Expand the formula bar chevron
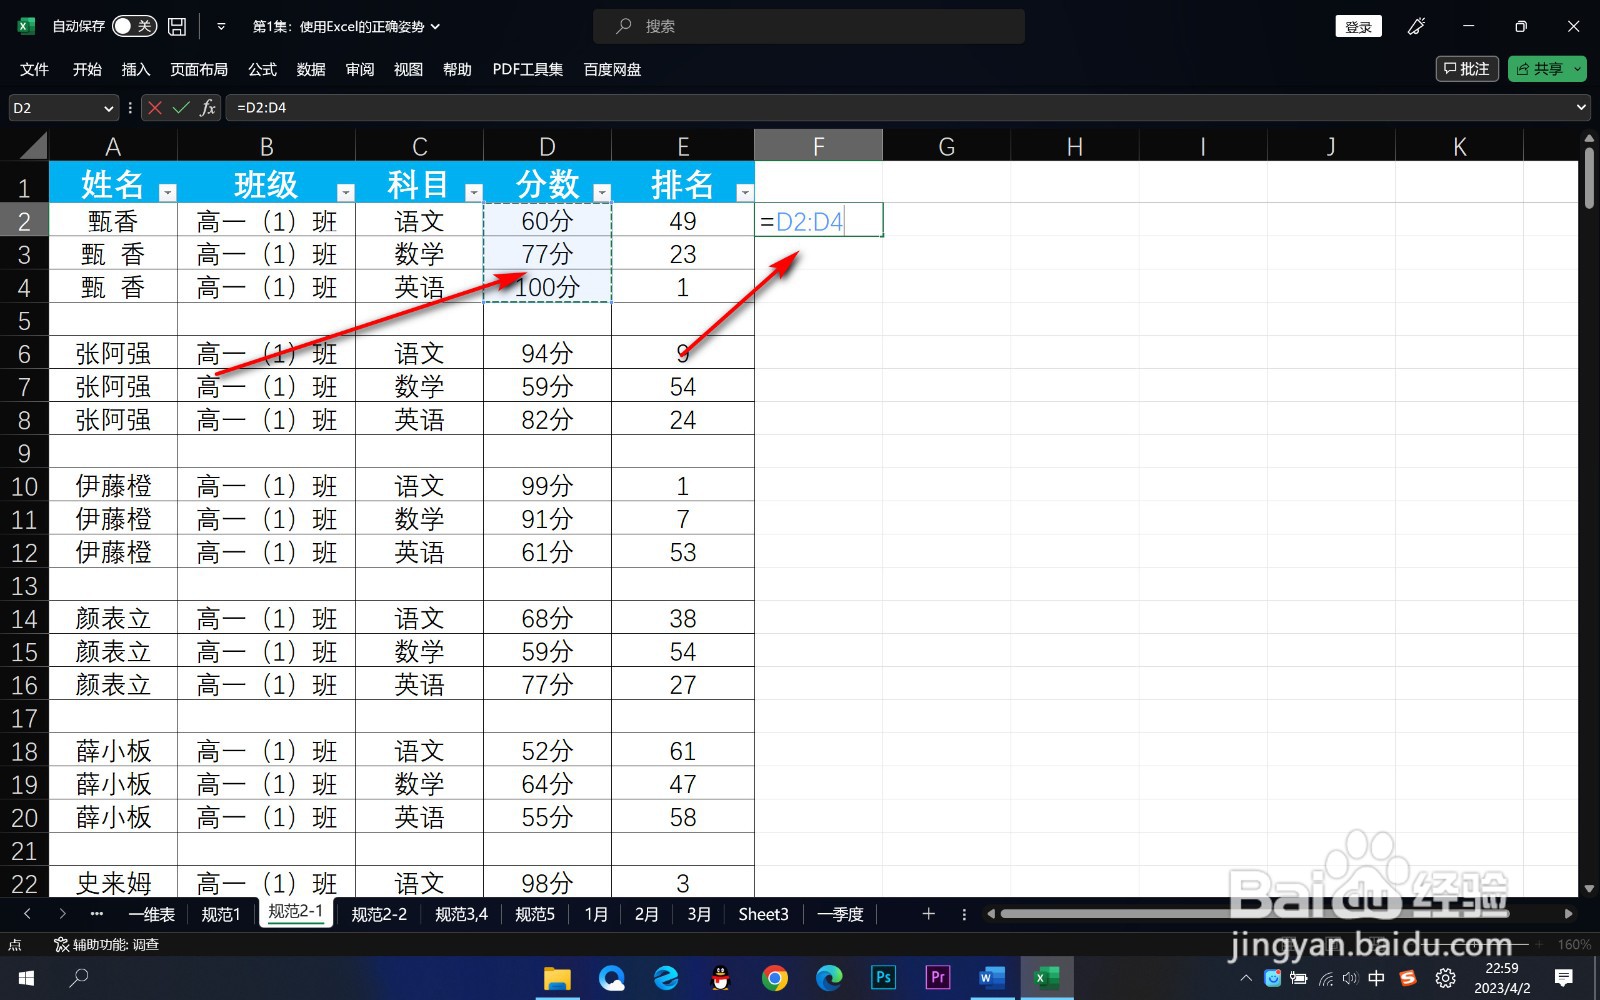1600x1000 pixels. (x=1581, y=107)
